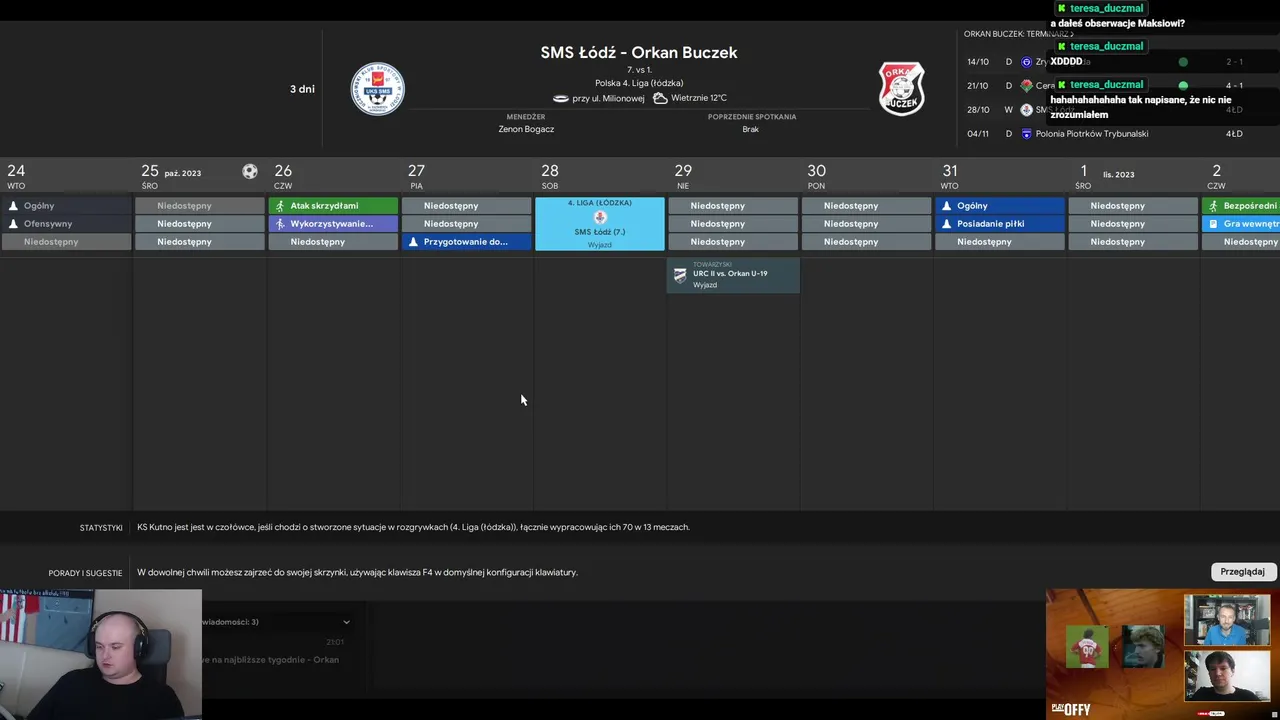
Task: Click club badge in the 21/10 fixture row
Action: click(x=1026, y=86)
